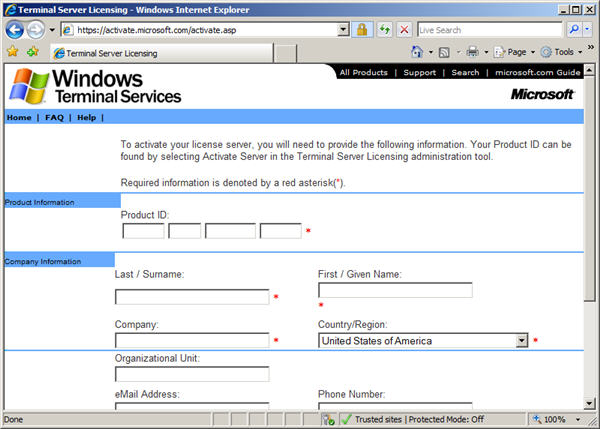Click the third Product ID box
600x429 pixels.
(230, 231)
